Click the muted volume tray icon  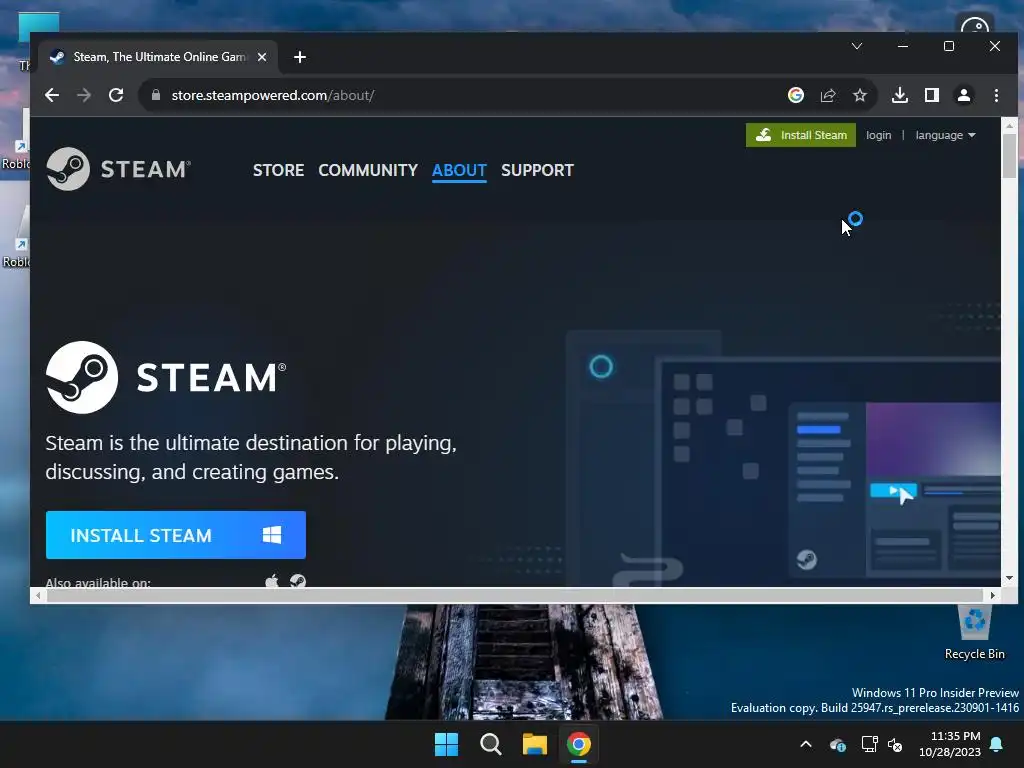coord(895,744)
